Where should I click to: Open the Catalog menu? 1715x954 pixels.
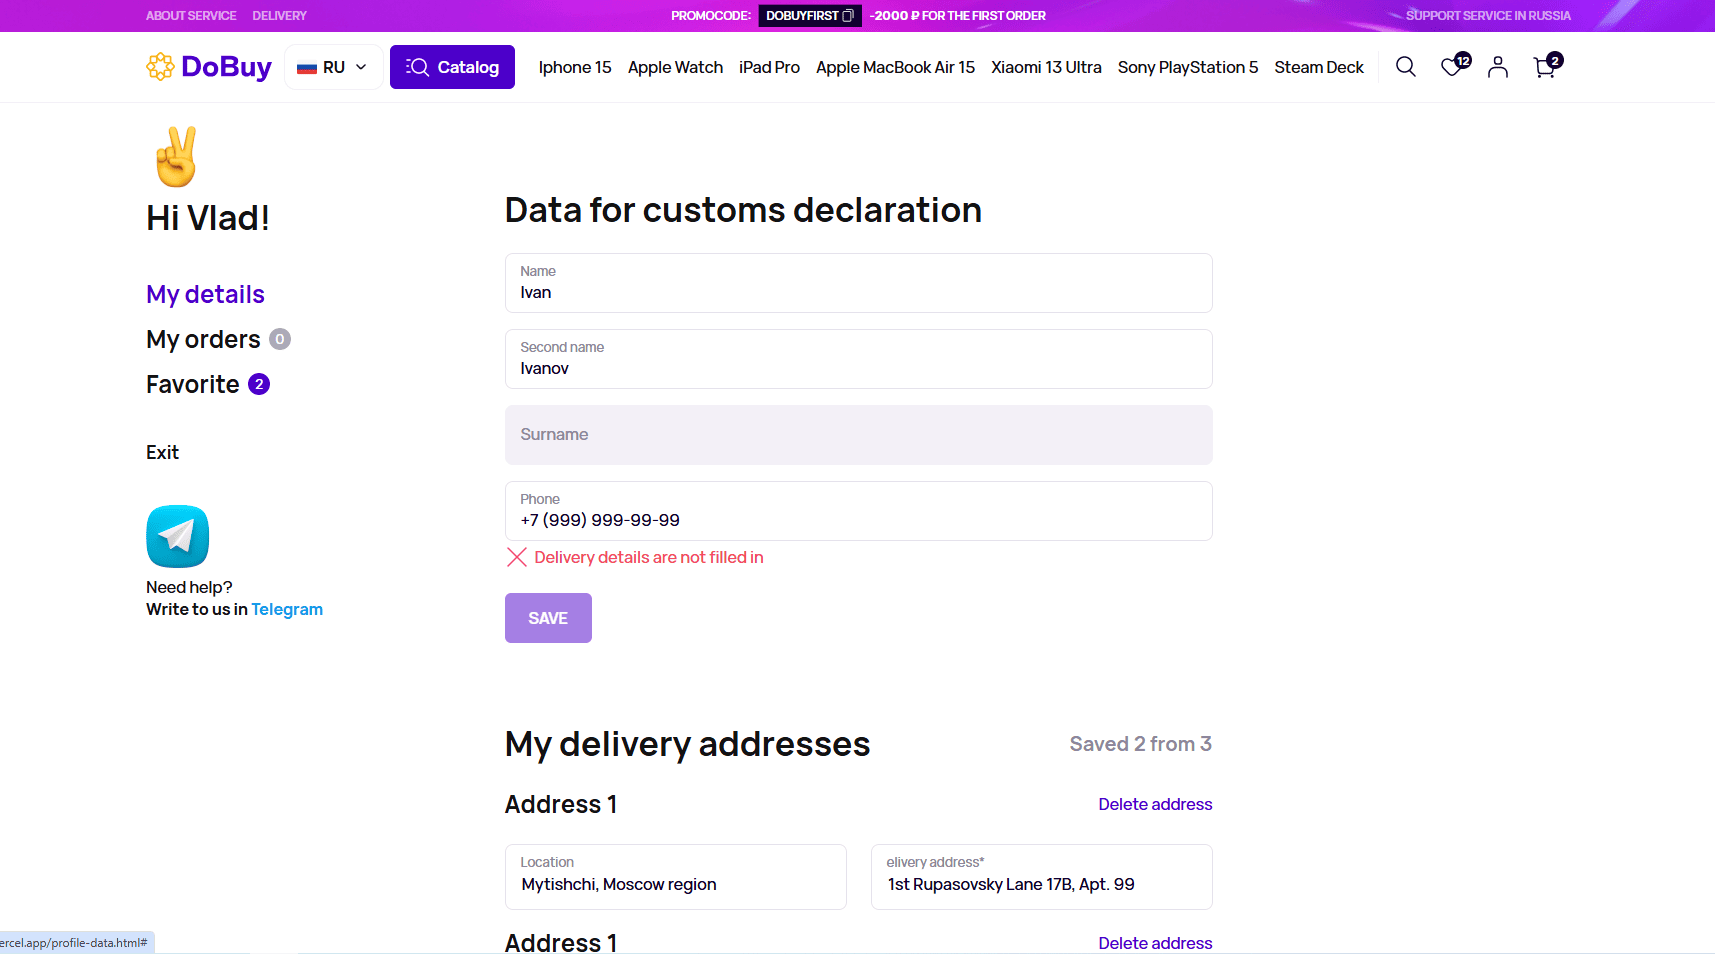pyautogui.click(x=452, y=67)
